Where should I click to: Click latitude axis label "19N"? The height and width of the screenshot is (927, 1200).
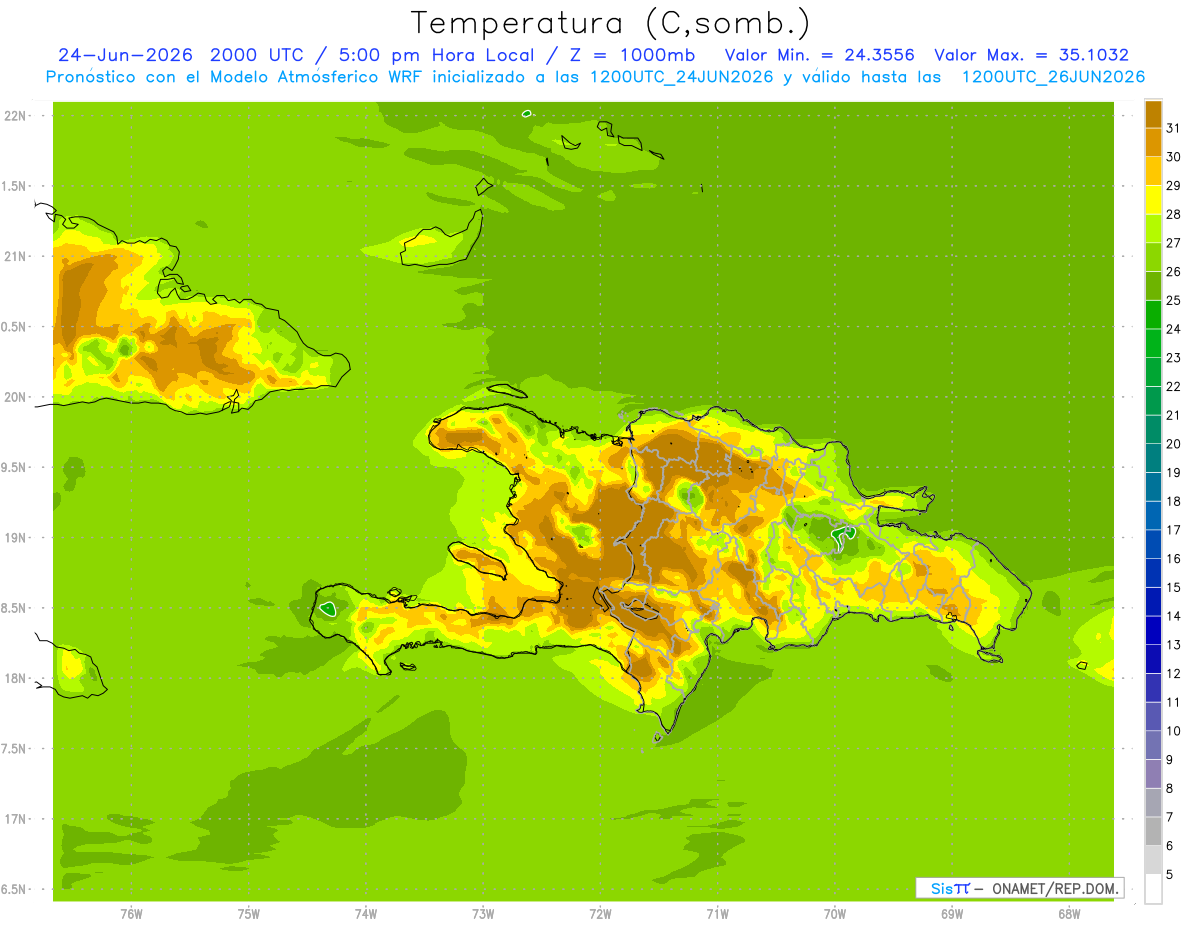(14, 538)
